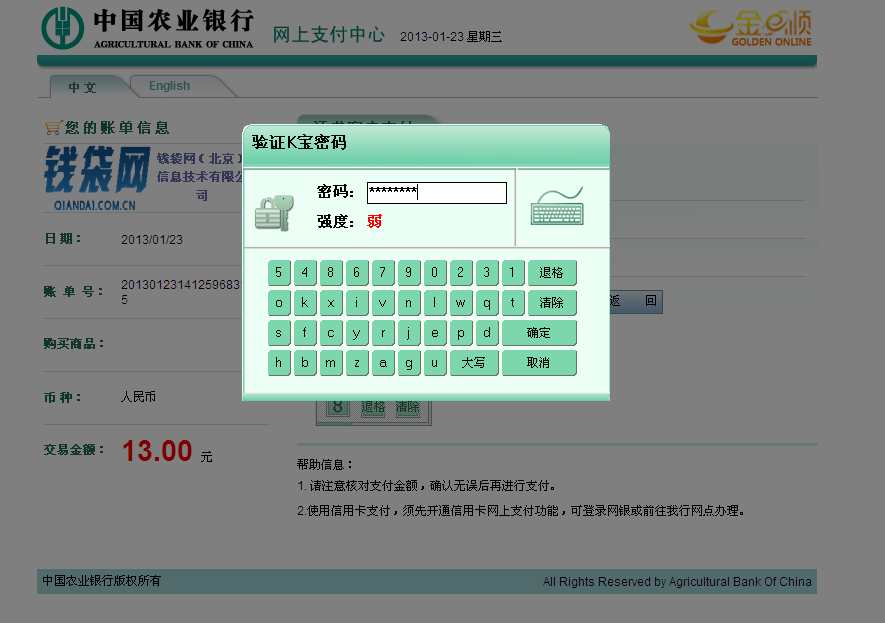Switch to the English tab

(169, 86)
